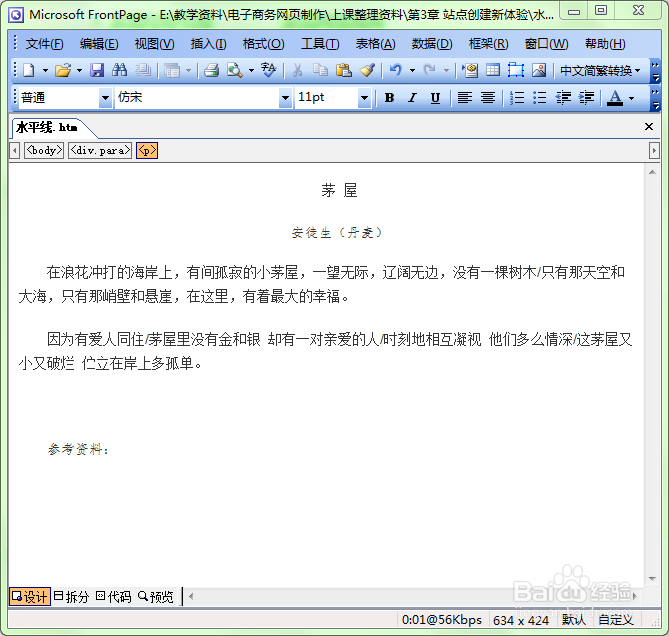The width and height of the screenshot is (669, 636).
Task: Open the 插入(I) menu
Action: click(208, 44)
